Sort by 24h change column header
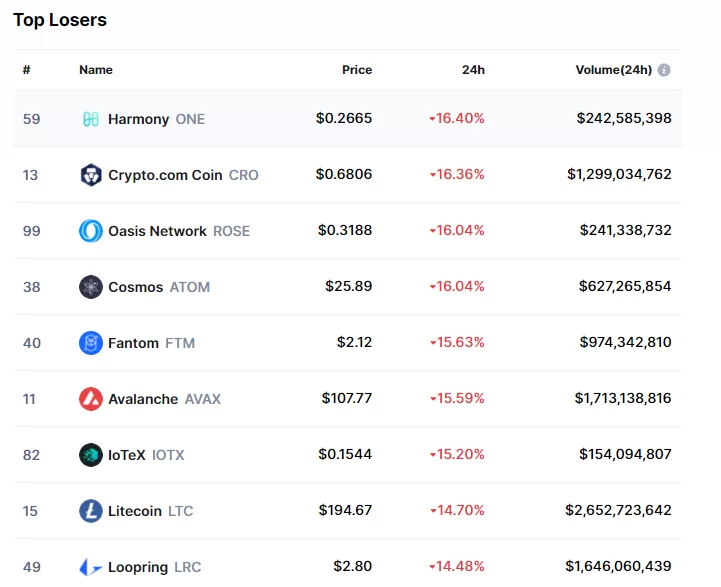 (473, 70)
